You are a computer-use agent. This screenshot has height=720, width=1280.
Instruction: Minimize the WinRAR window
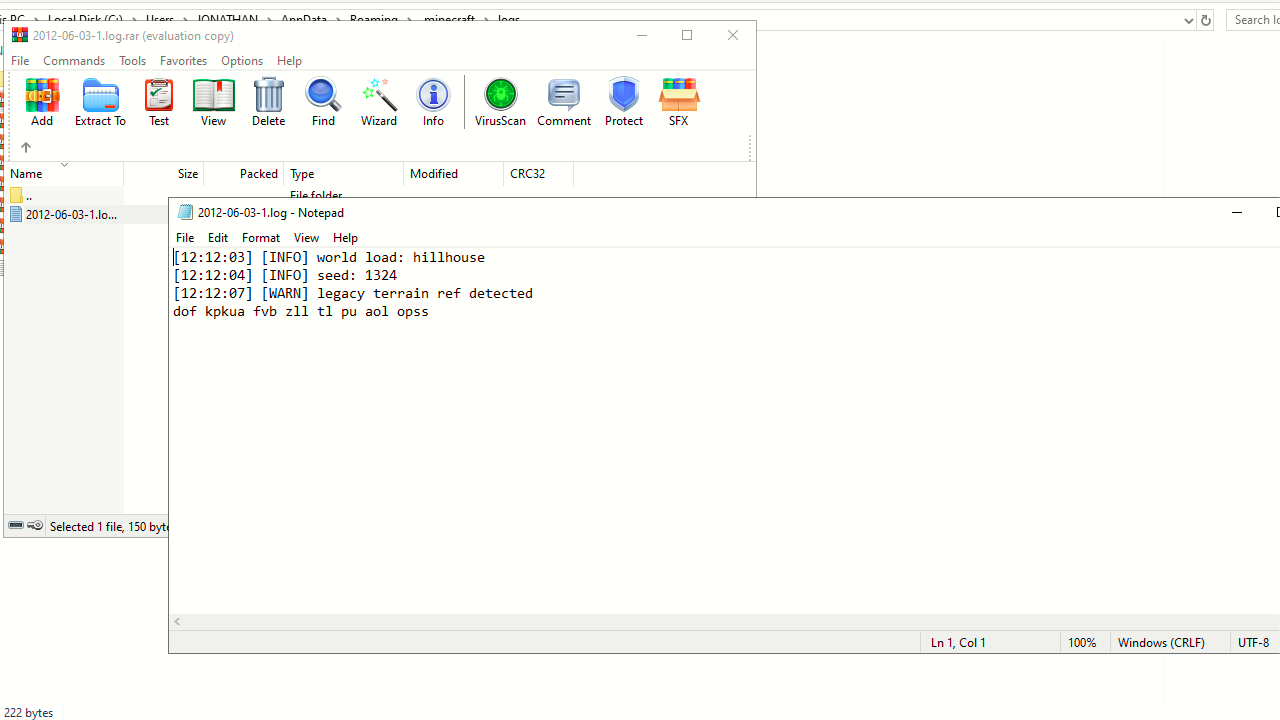(642, 35)
